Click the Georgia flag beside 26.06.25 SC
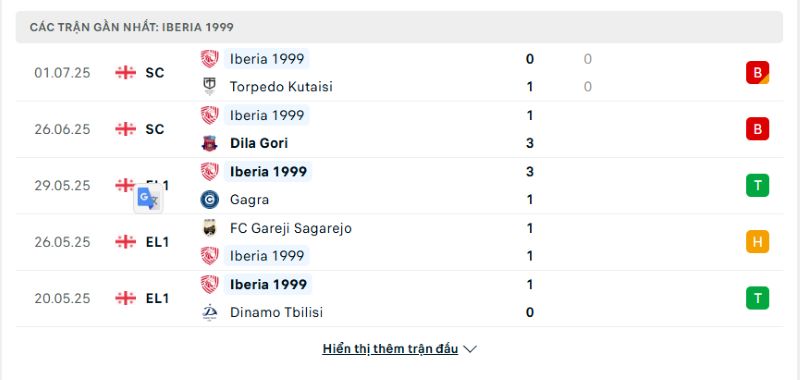This screenshot has height=380, width=800. click(126, 130)
